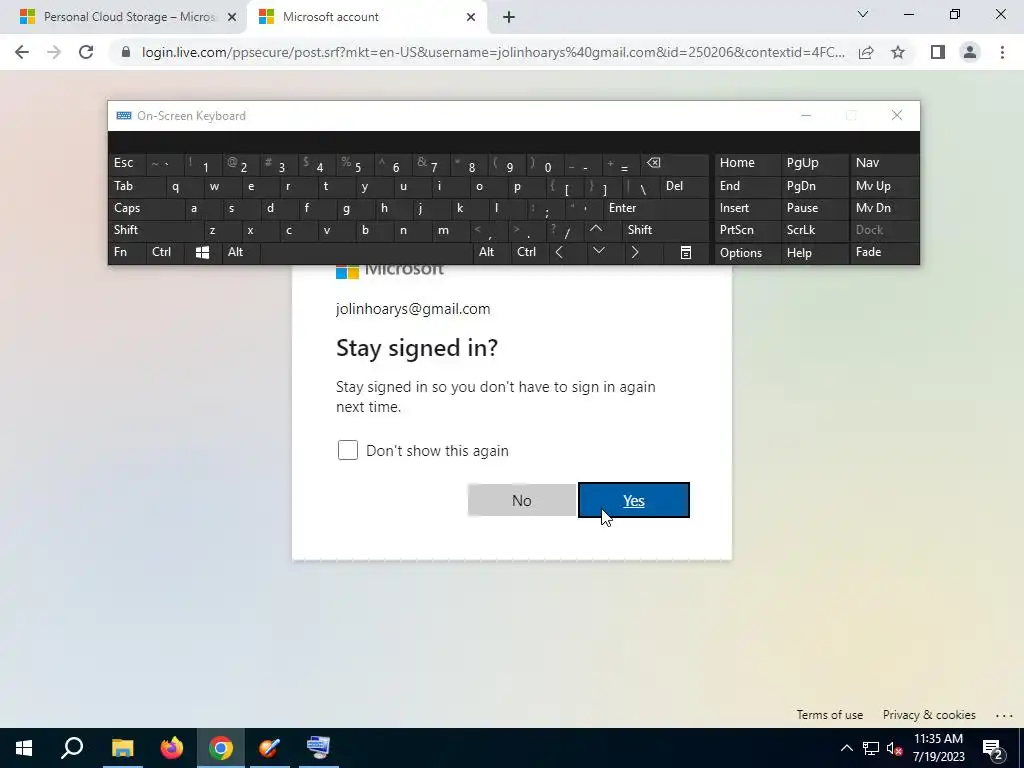Select the Microsoft account tab

pos(367,17)
